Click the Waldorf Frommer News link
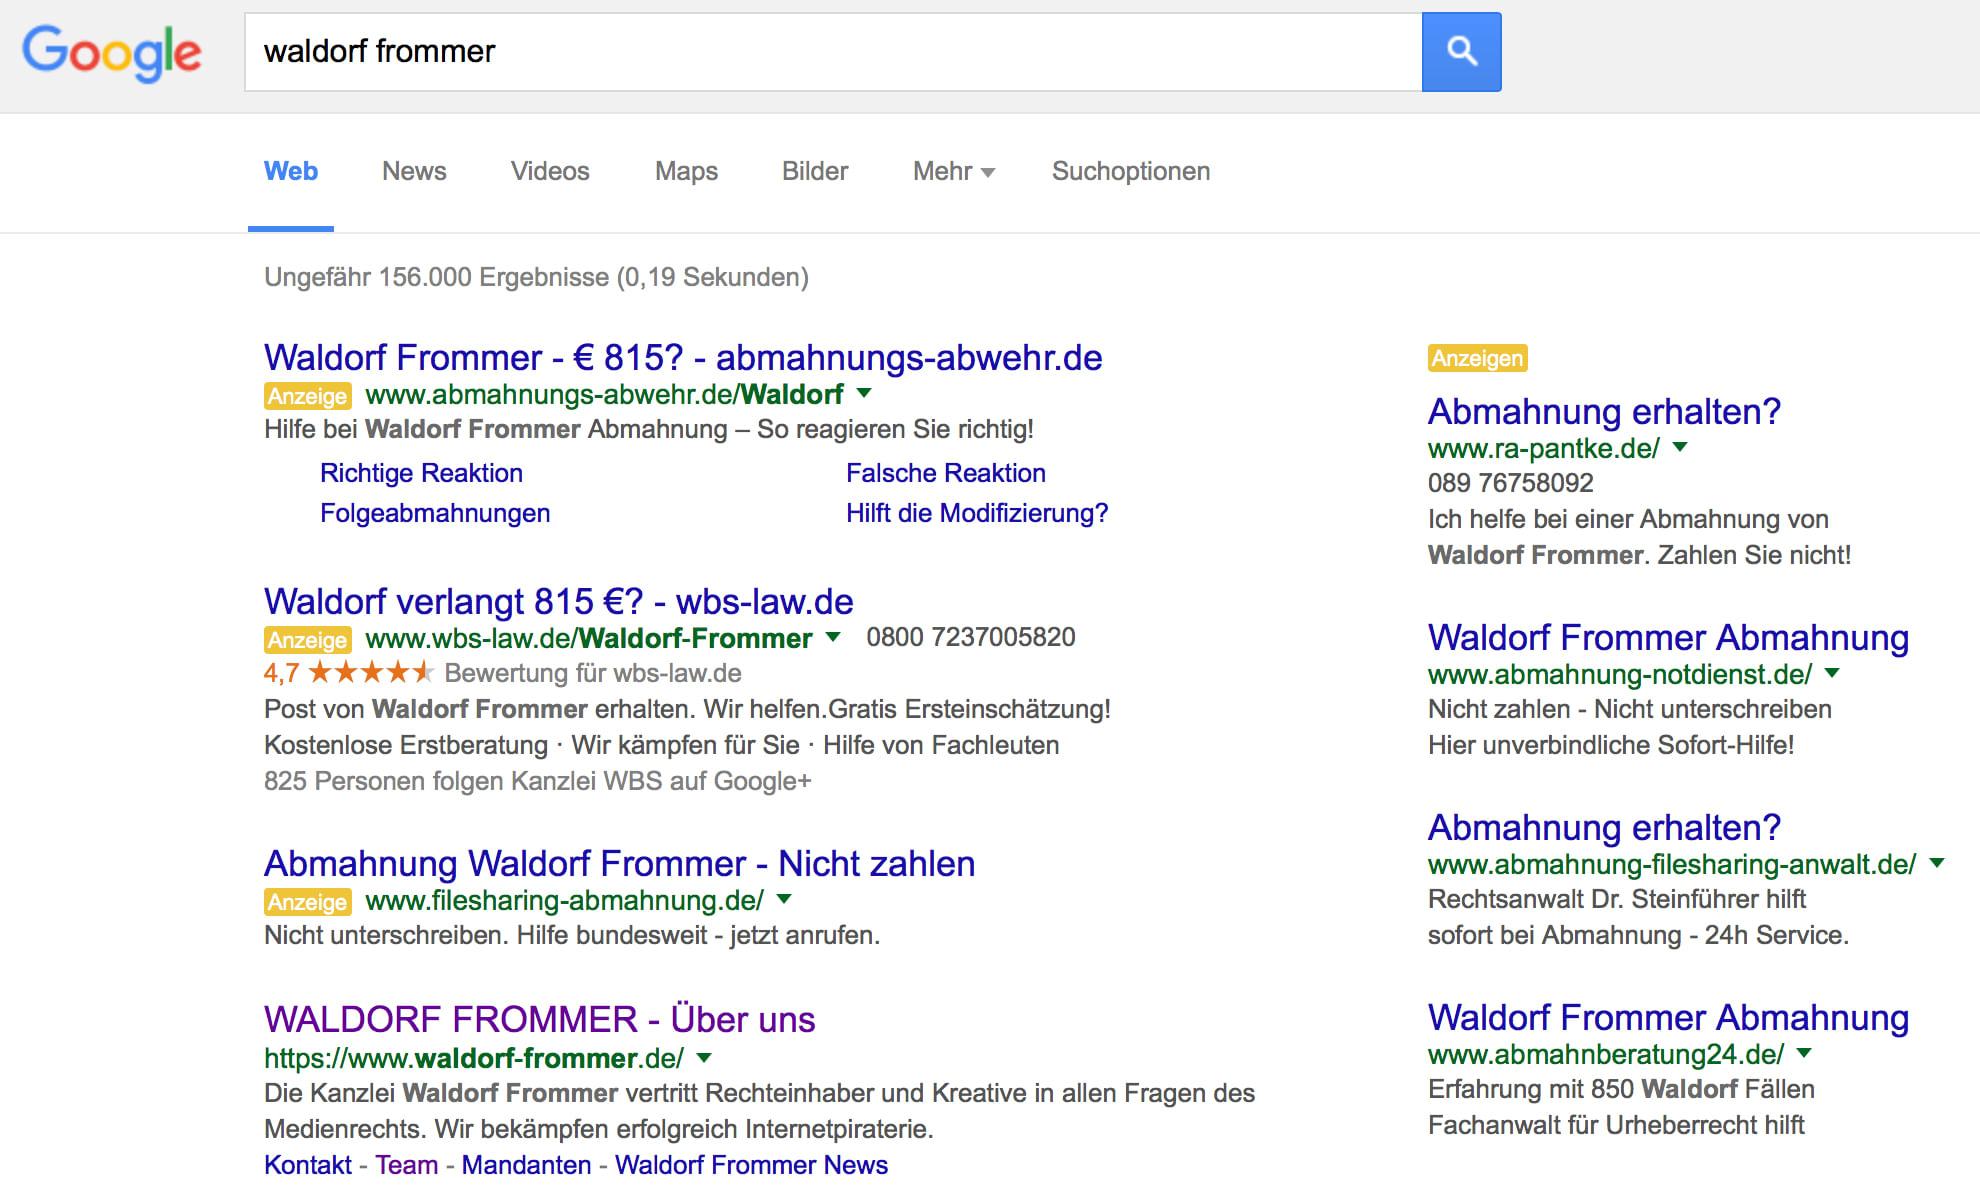 (x=752, y=1164)
